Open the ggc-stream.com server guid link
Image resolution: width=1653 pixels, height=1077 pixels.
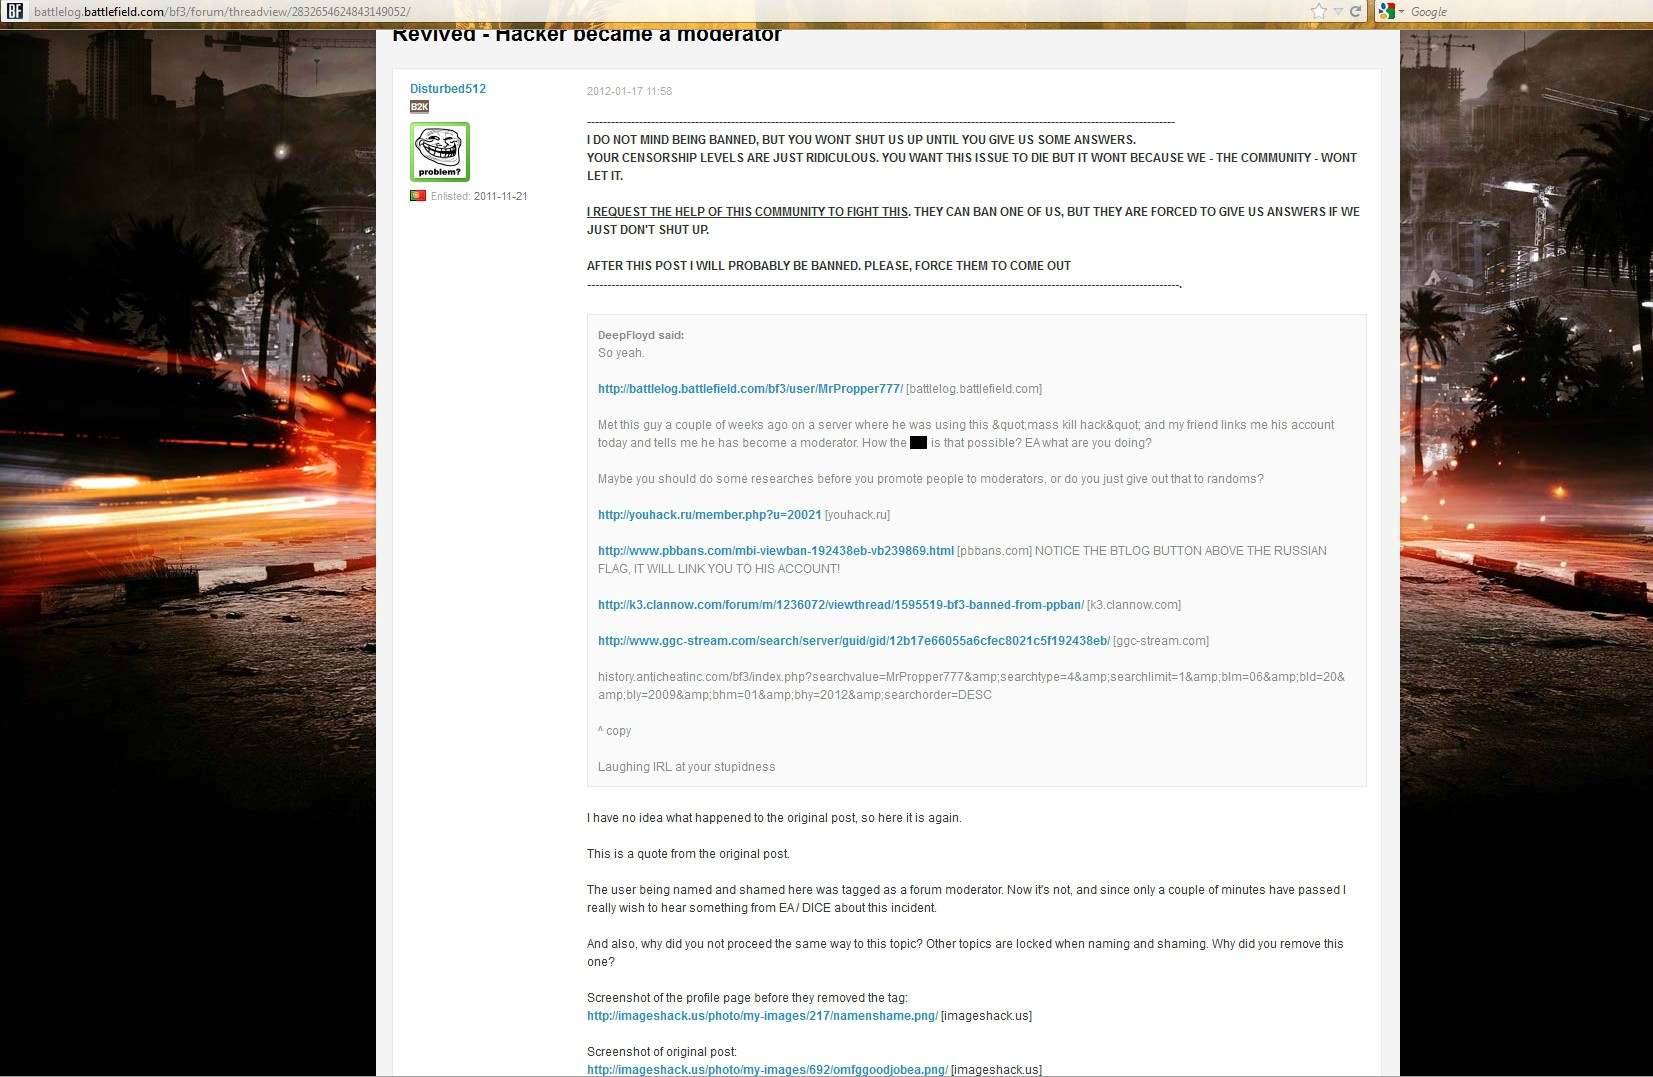click(x=854, y=641)
